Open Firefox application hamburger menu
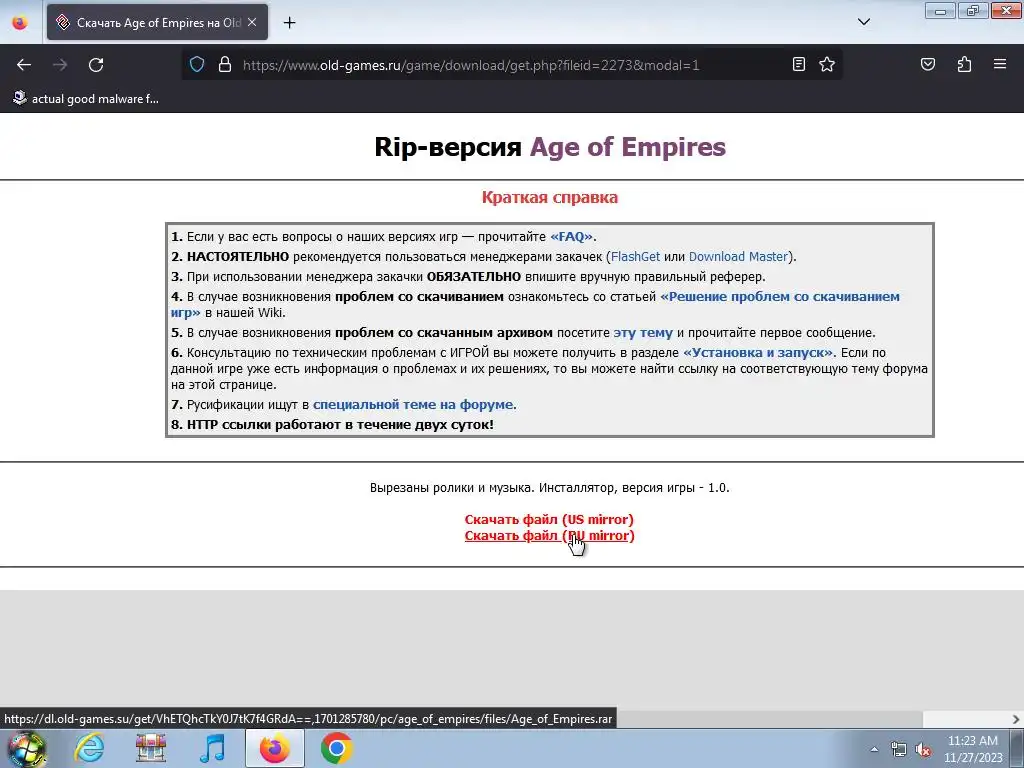This screenshot has width=1024, height=768. (x=1000, y=64)
